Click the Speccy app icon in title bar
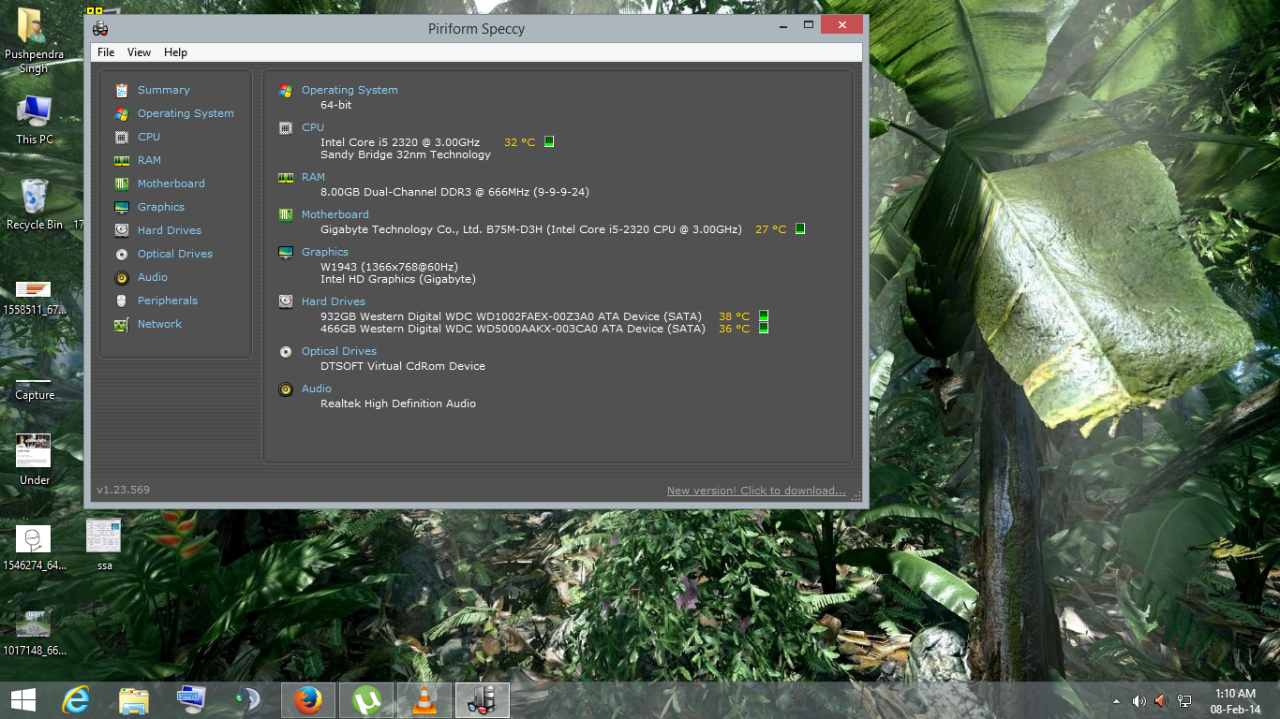 point(100,28)
